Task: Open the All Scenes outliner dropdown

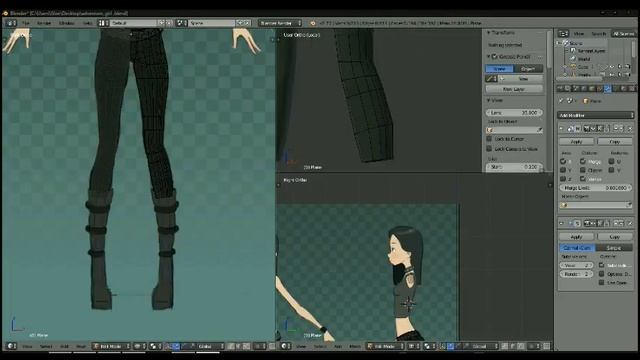Action: pyautogui.click(x=623, y=33)
